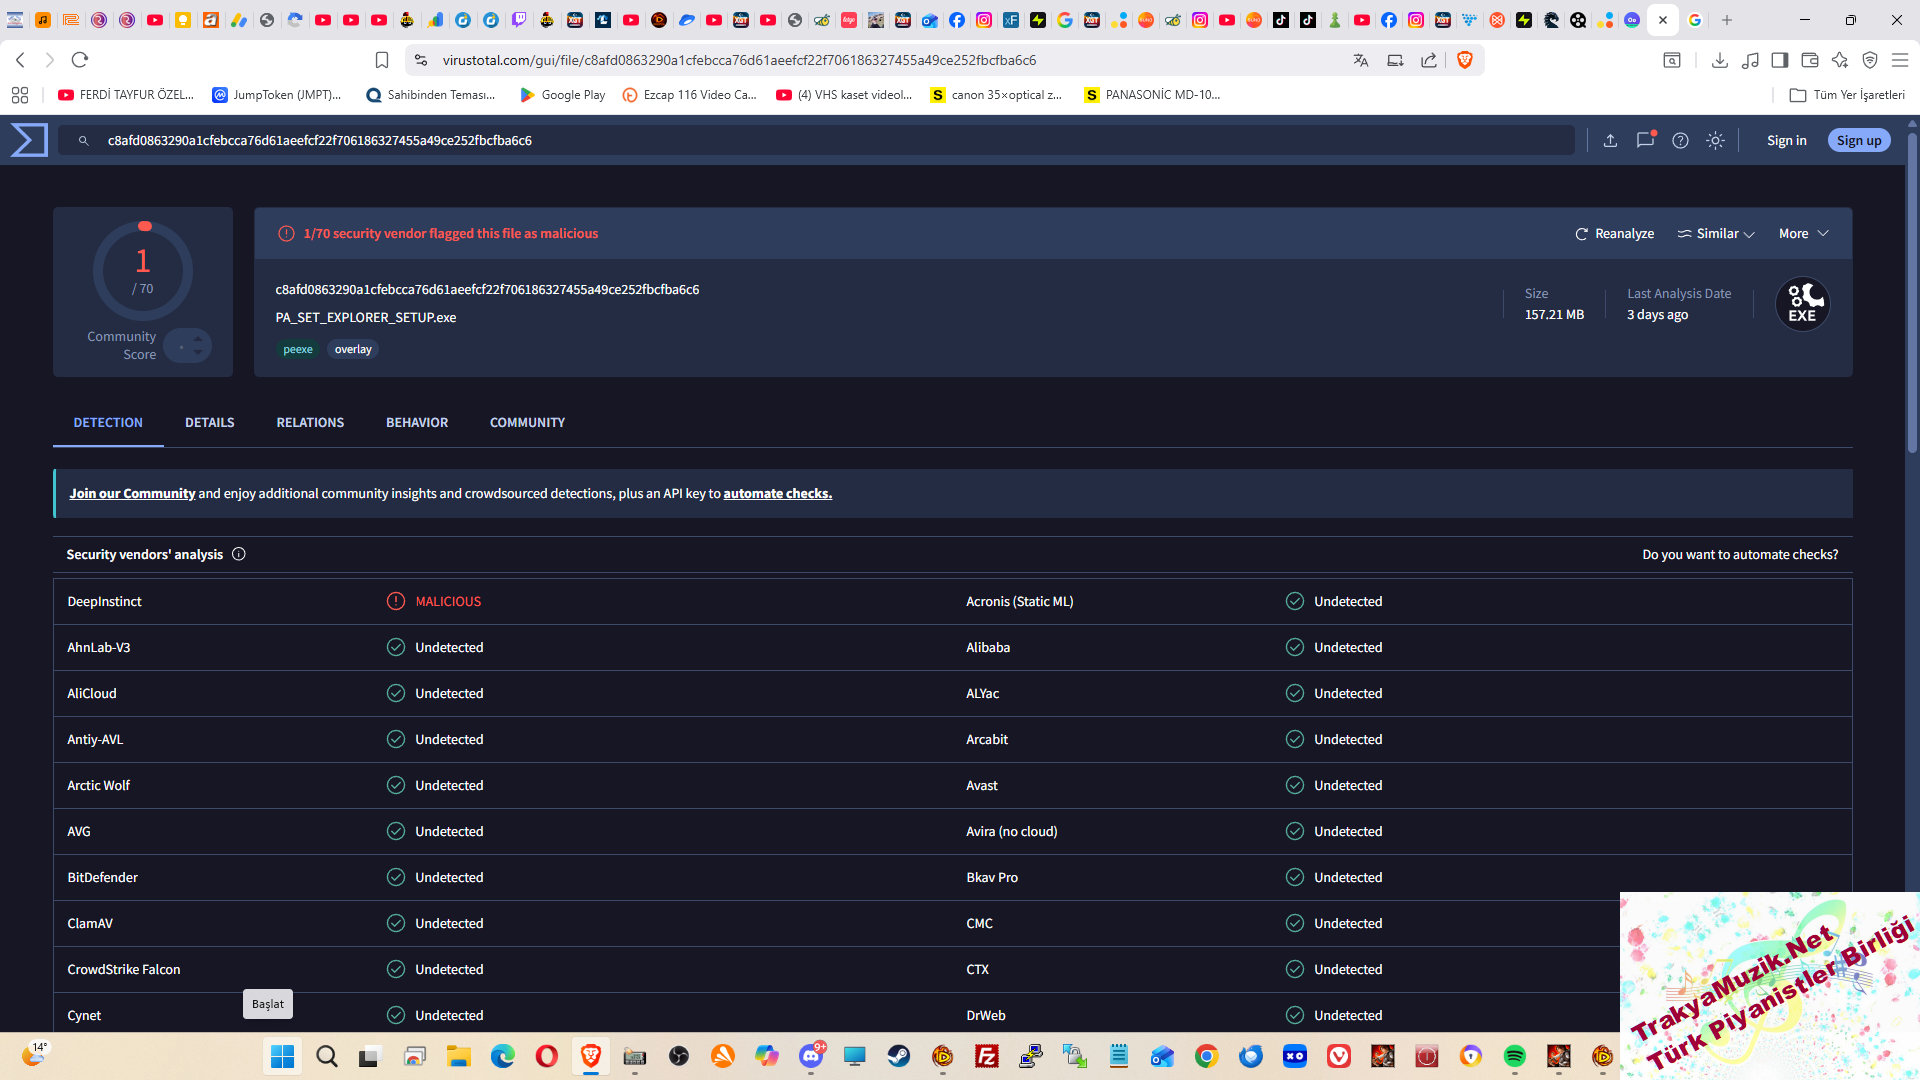Image resolution: width=1920 pixels, height=1080 pixels.
Task: Bookmark this page using the bookmark icon
Action: pyautogui.click(x=381, y=61)
